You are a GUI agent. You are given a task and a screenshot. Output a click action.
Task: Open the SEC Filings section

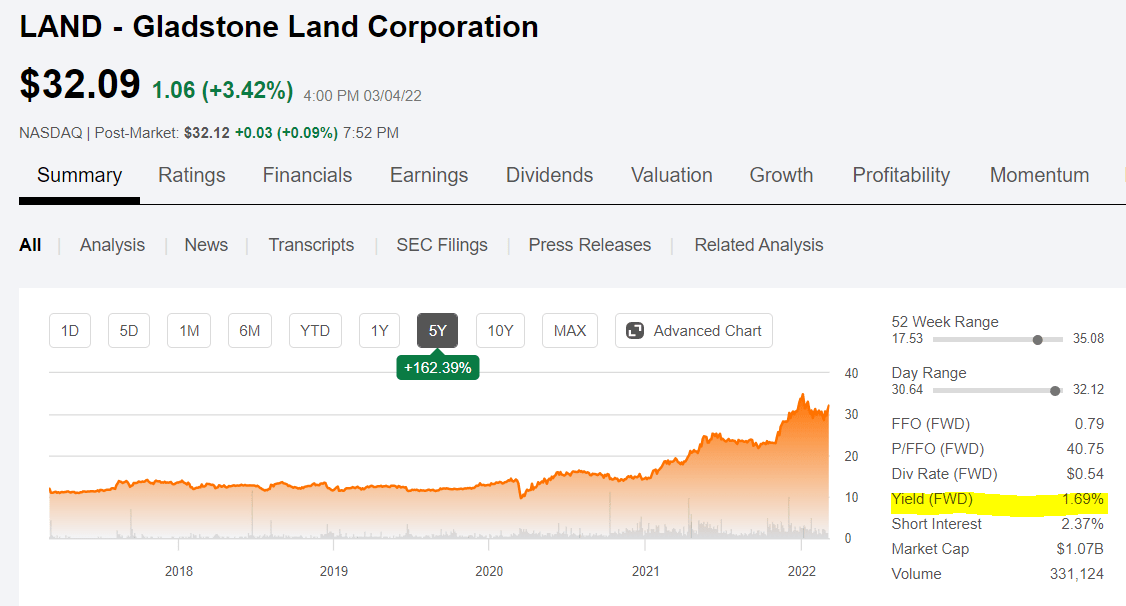[441, 244]
